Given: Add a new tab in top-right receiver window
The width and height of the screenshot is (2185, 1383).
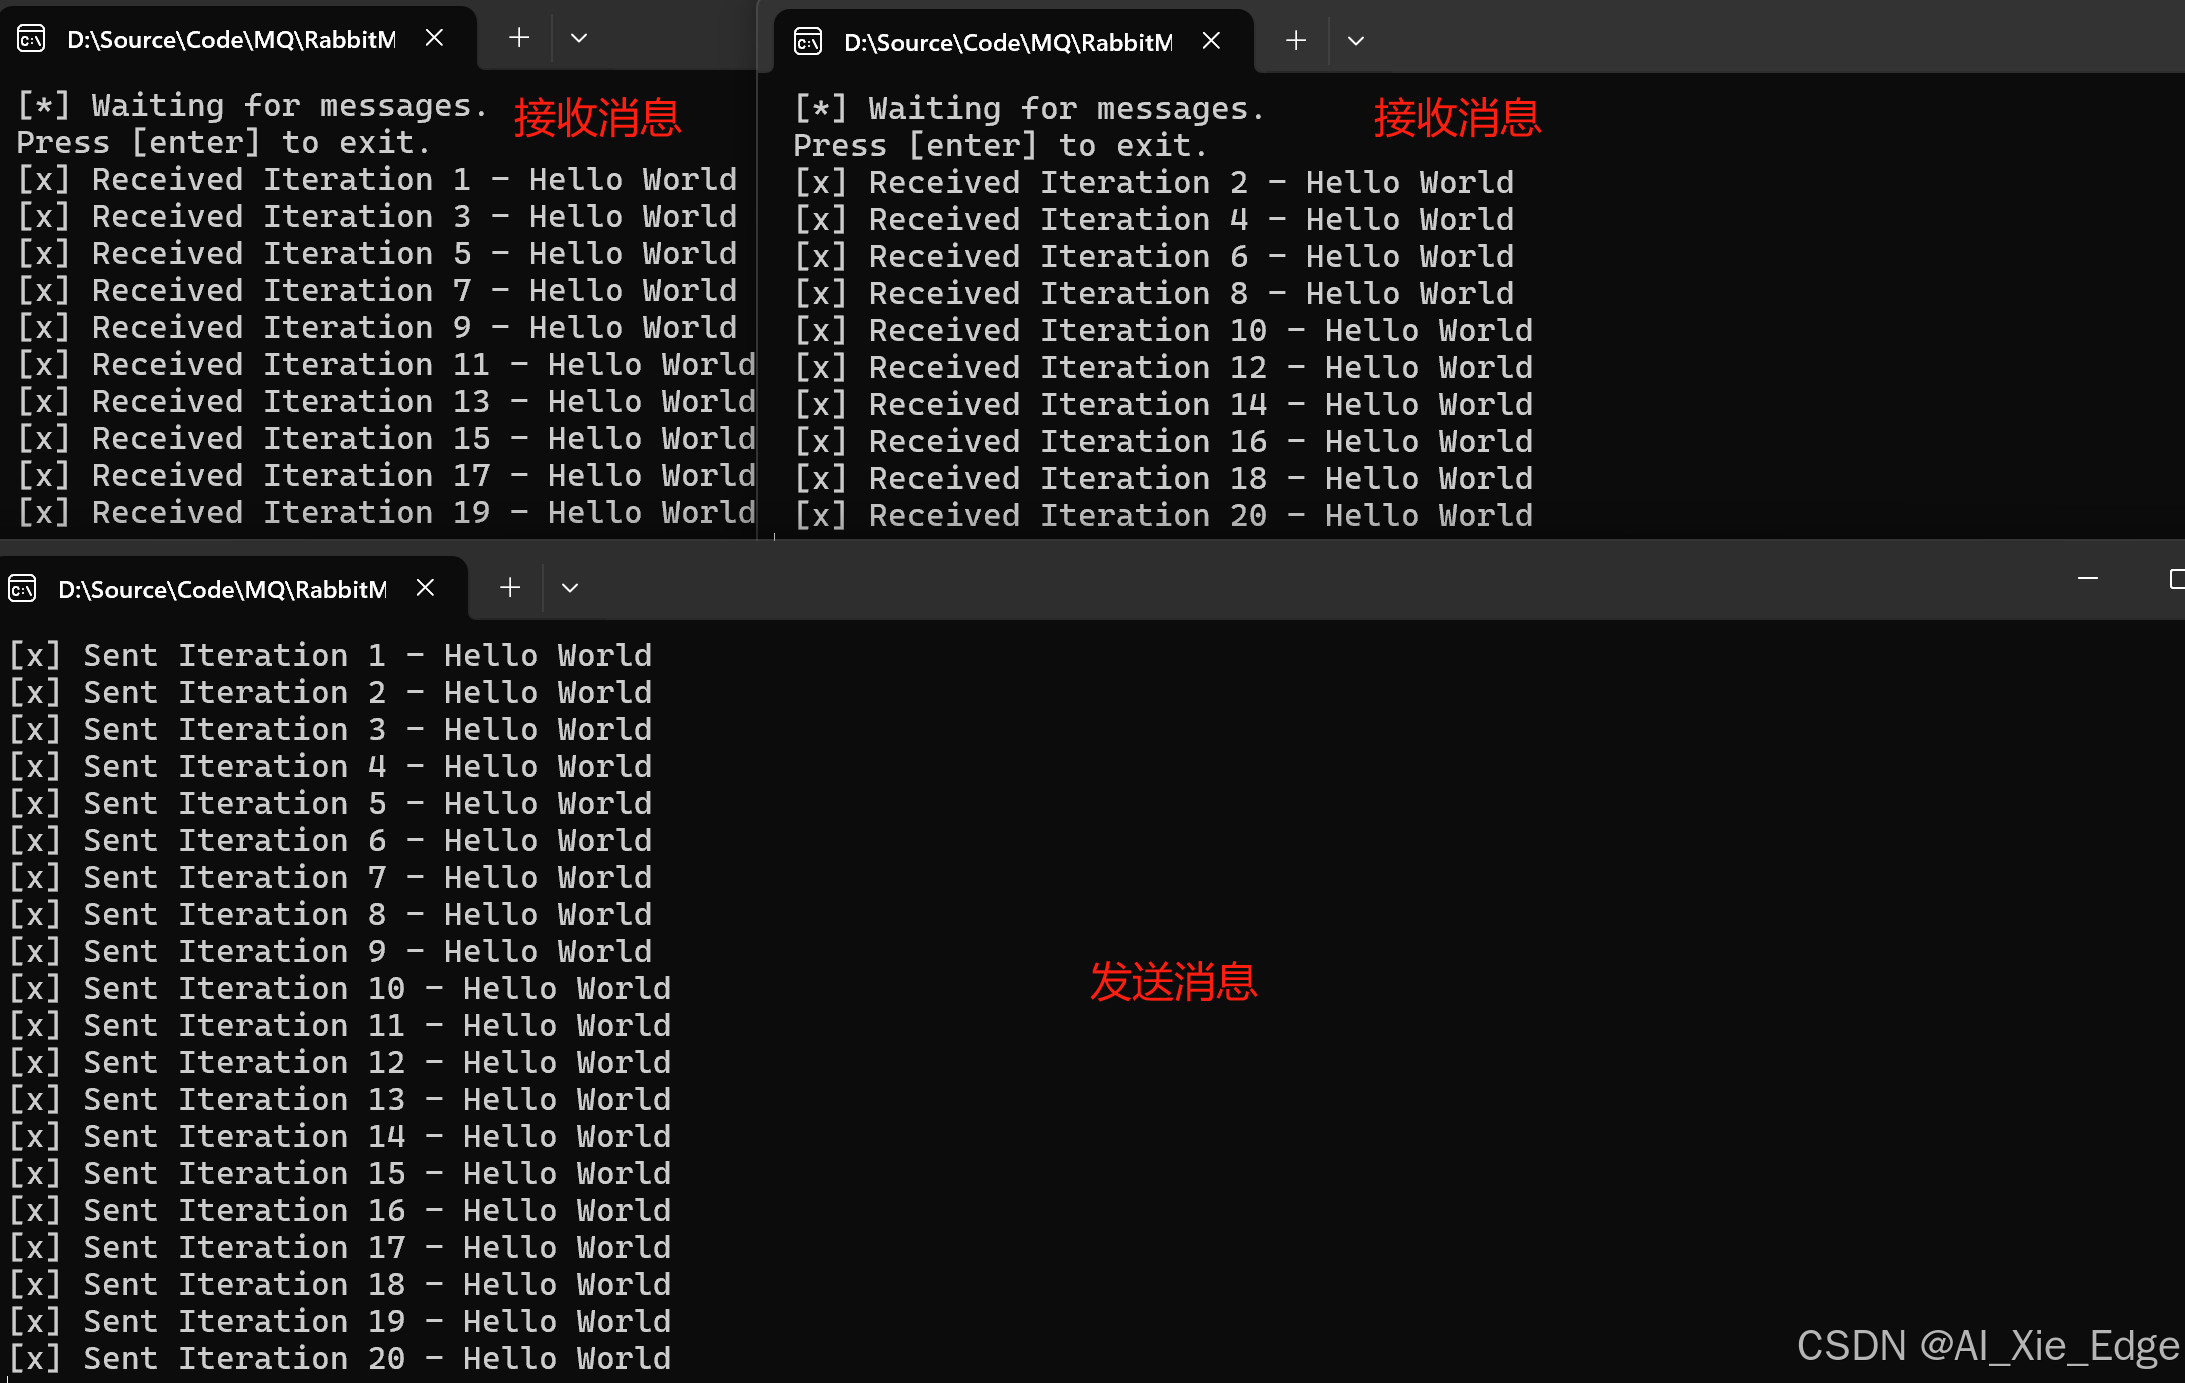Looking at the screenshot, I should click(1295, 41).
